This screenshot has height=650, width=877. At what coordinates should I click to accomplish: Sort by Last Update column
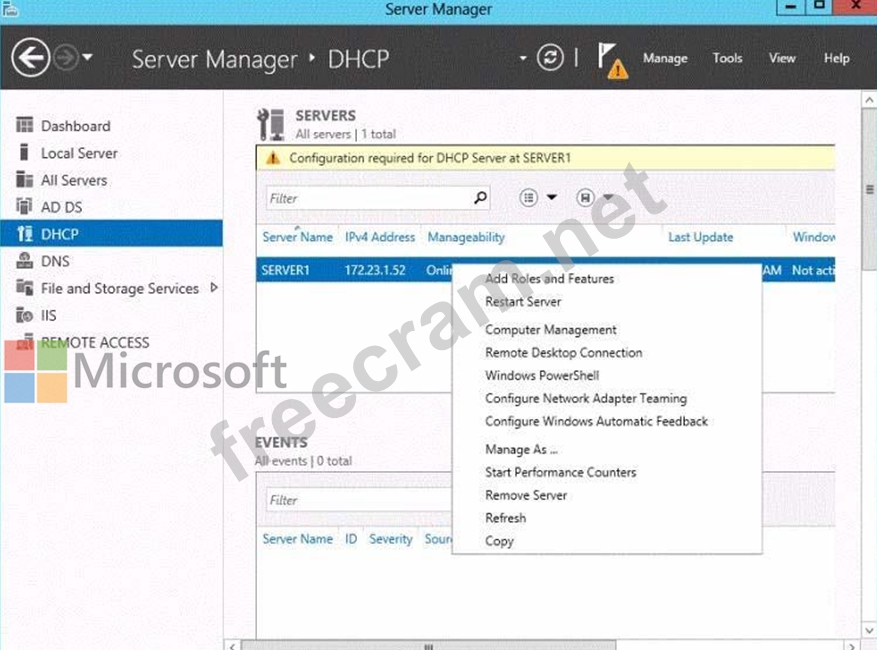(x=700, y=237)
